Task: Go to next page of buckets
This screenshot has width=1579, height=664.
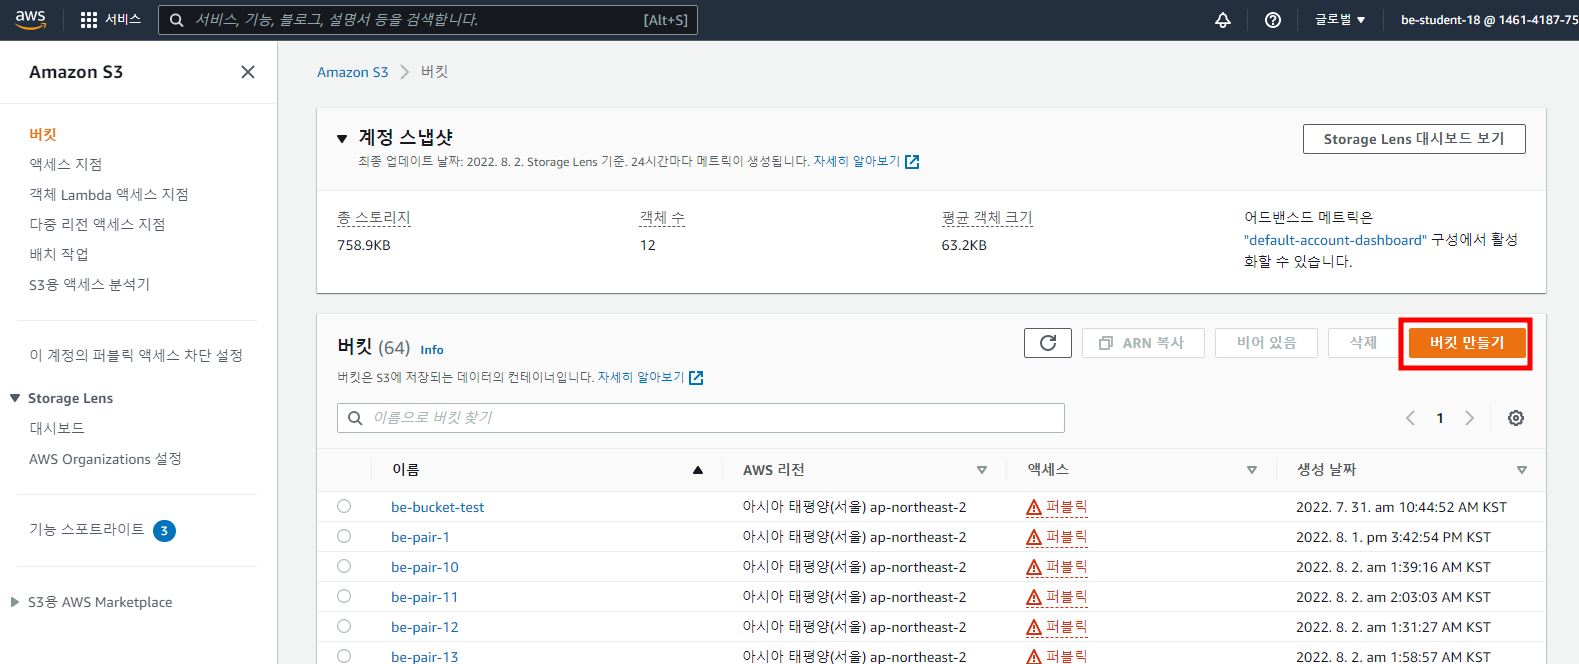Action: (1469, 418)
